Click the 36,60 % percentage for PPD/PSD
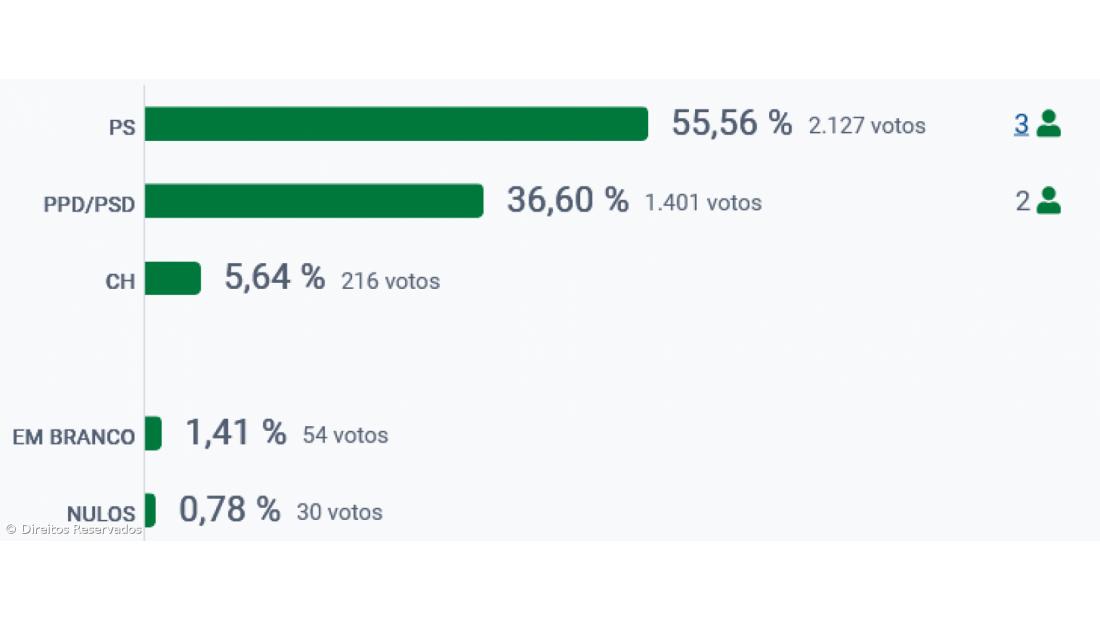Screen dimensions: 1100x620 click(x=567, y=201)
